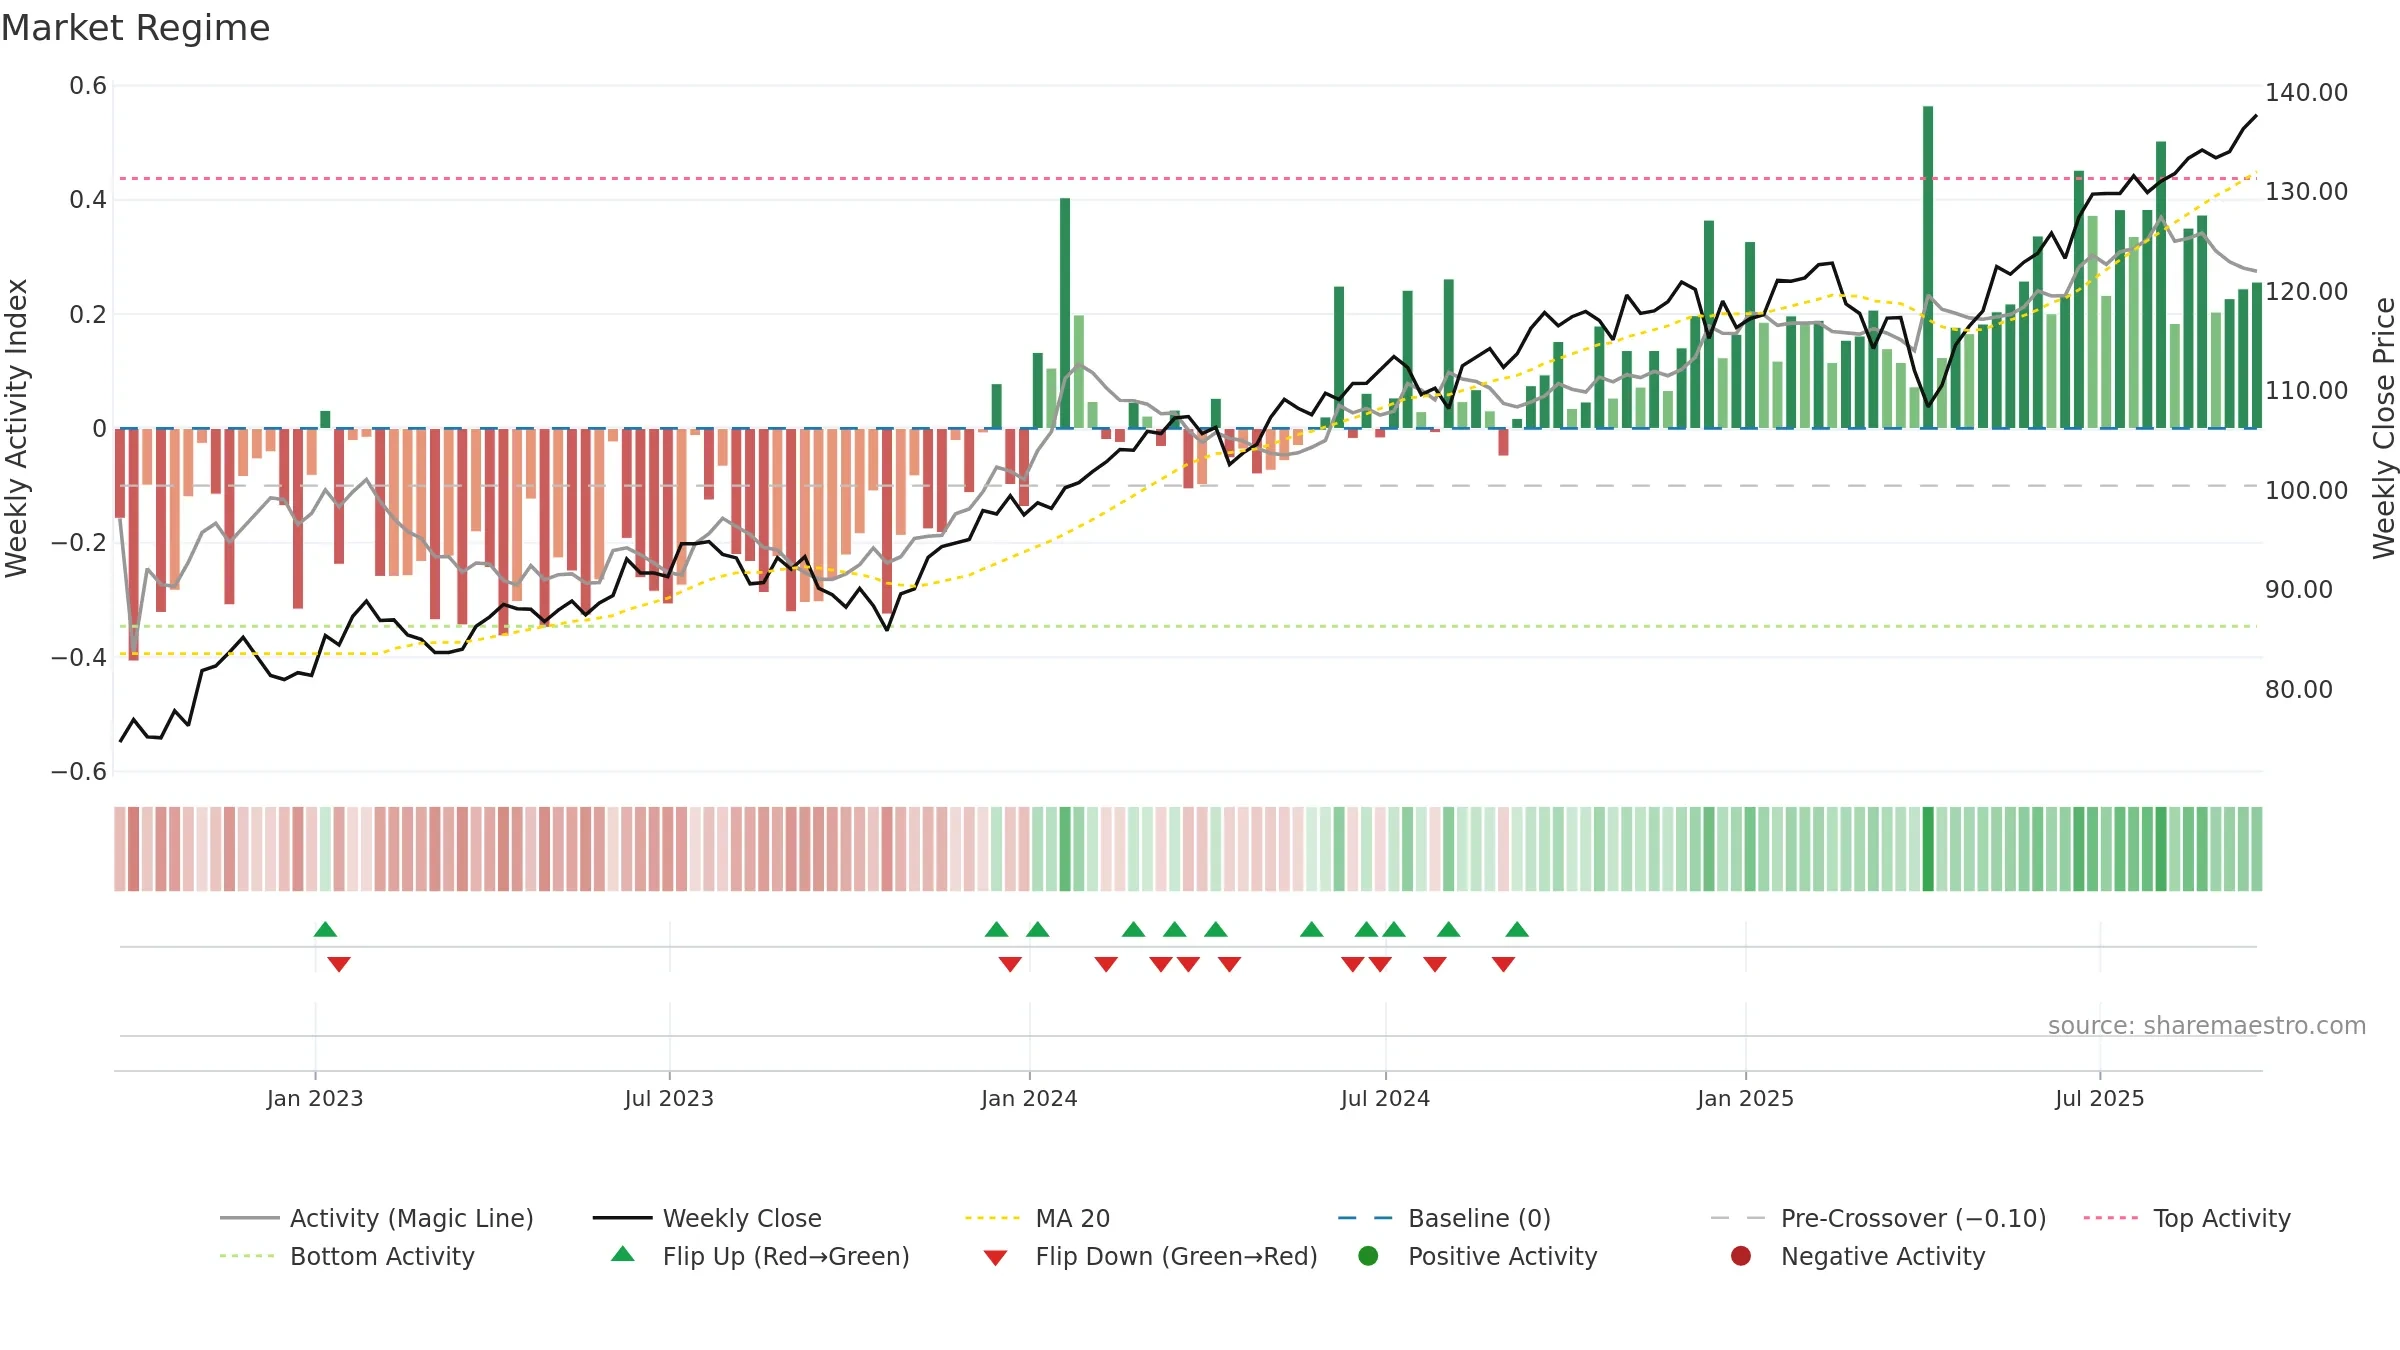Click the Jan 2024 x-axis label

(x=1029, y=1098)
